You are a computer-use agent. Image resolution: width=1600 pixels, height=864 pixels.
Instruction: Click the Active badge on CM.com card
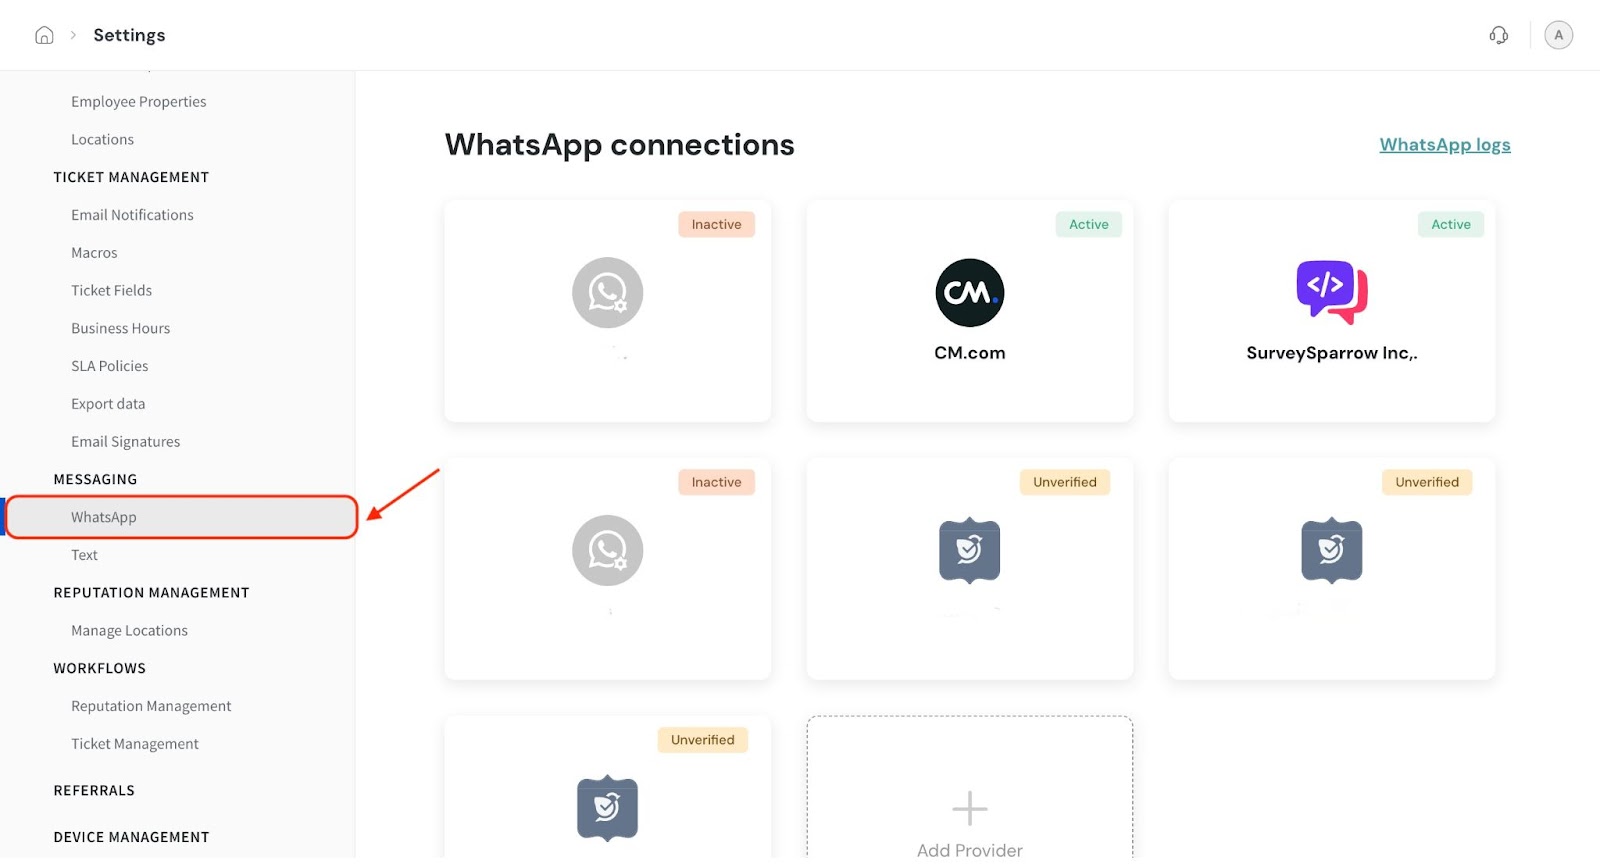click(1088, 225)
